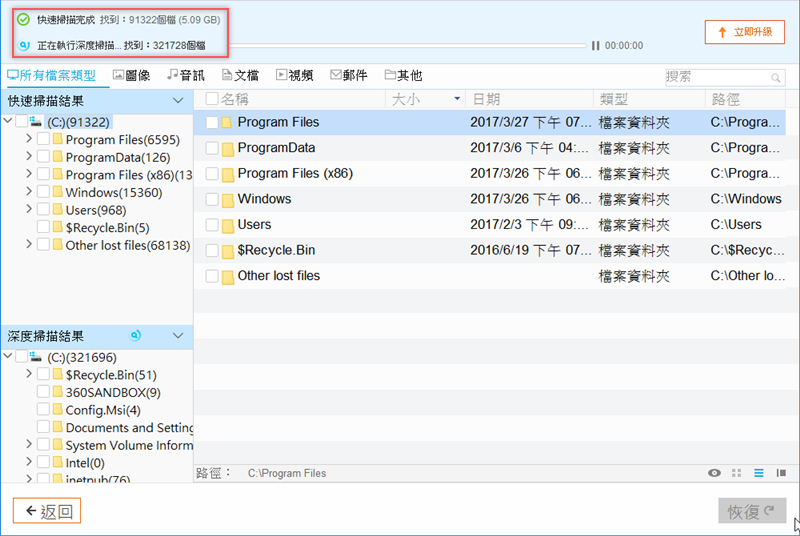800x536 pixels.
Task: Switch to list view
Action: (759, 473)
